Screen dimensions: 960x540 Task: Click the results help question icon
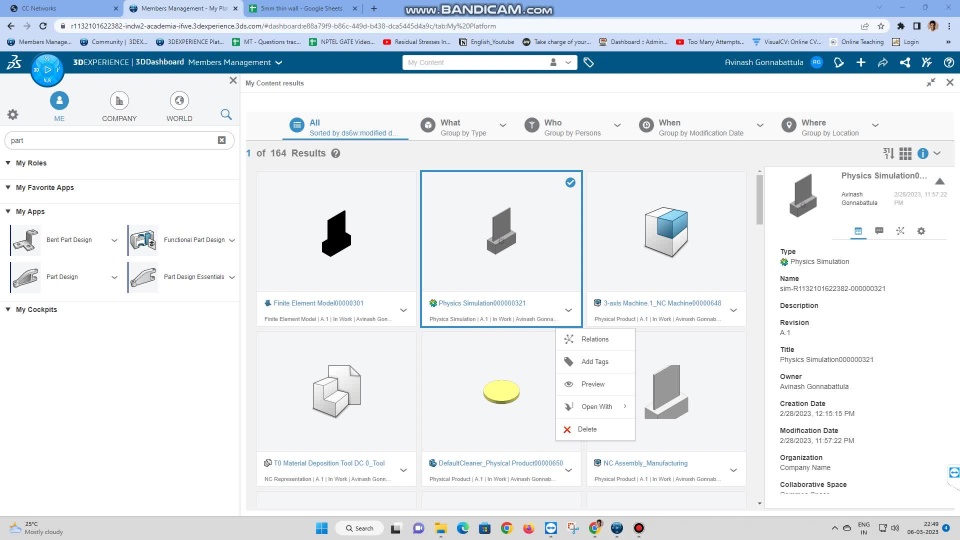coord(336,153)
